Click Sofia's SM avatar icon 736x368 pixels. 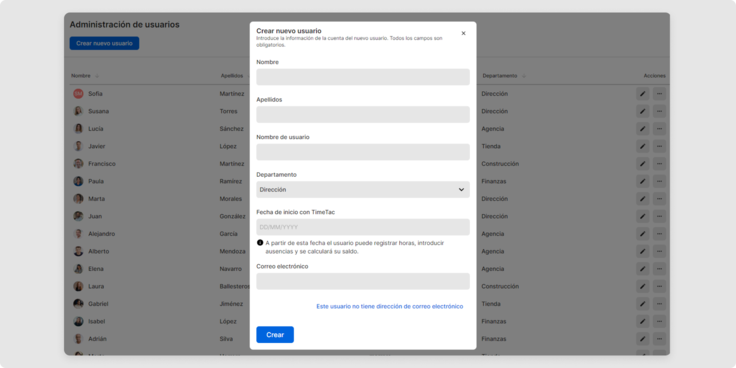(x=78, y=94)
